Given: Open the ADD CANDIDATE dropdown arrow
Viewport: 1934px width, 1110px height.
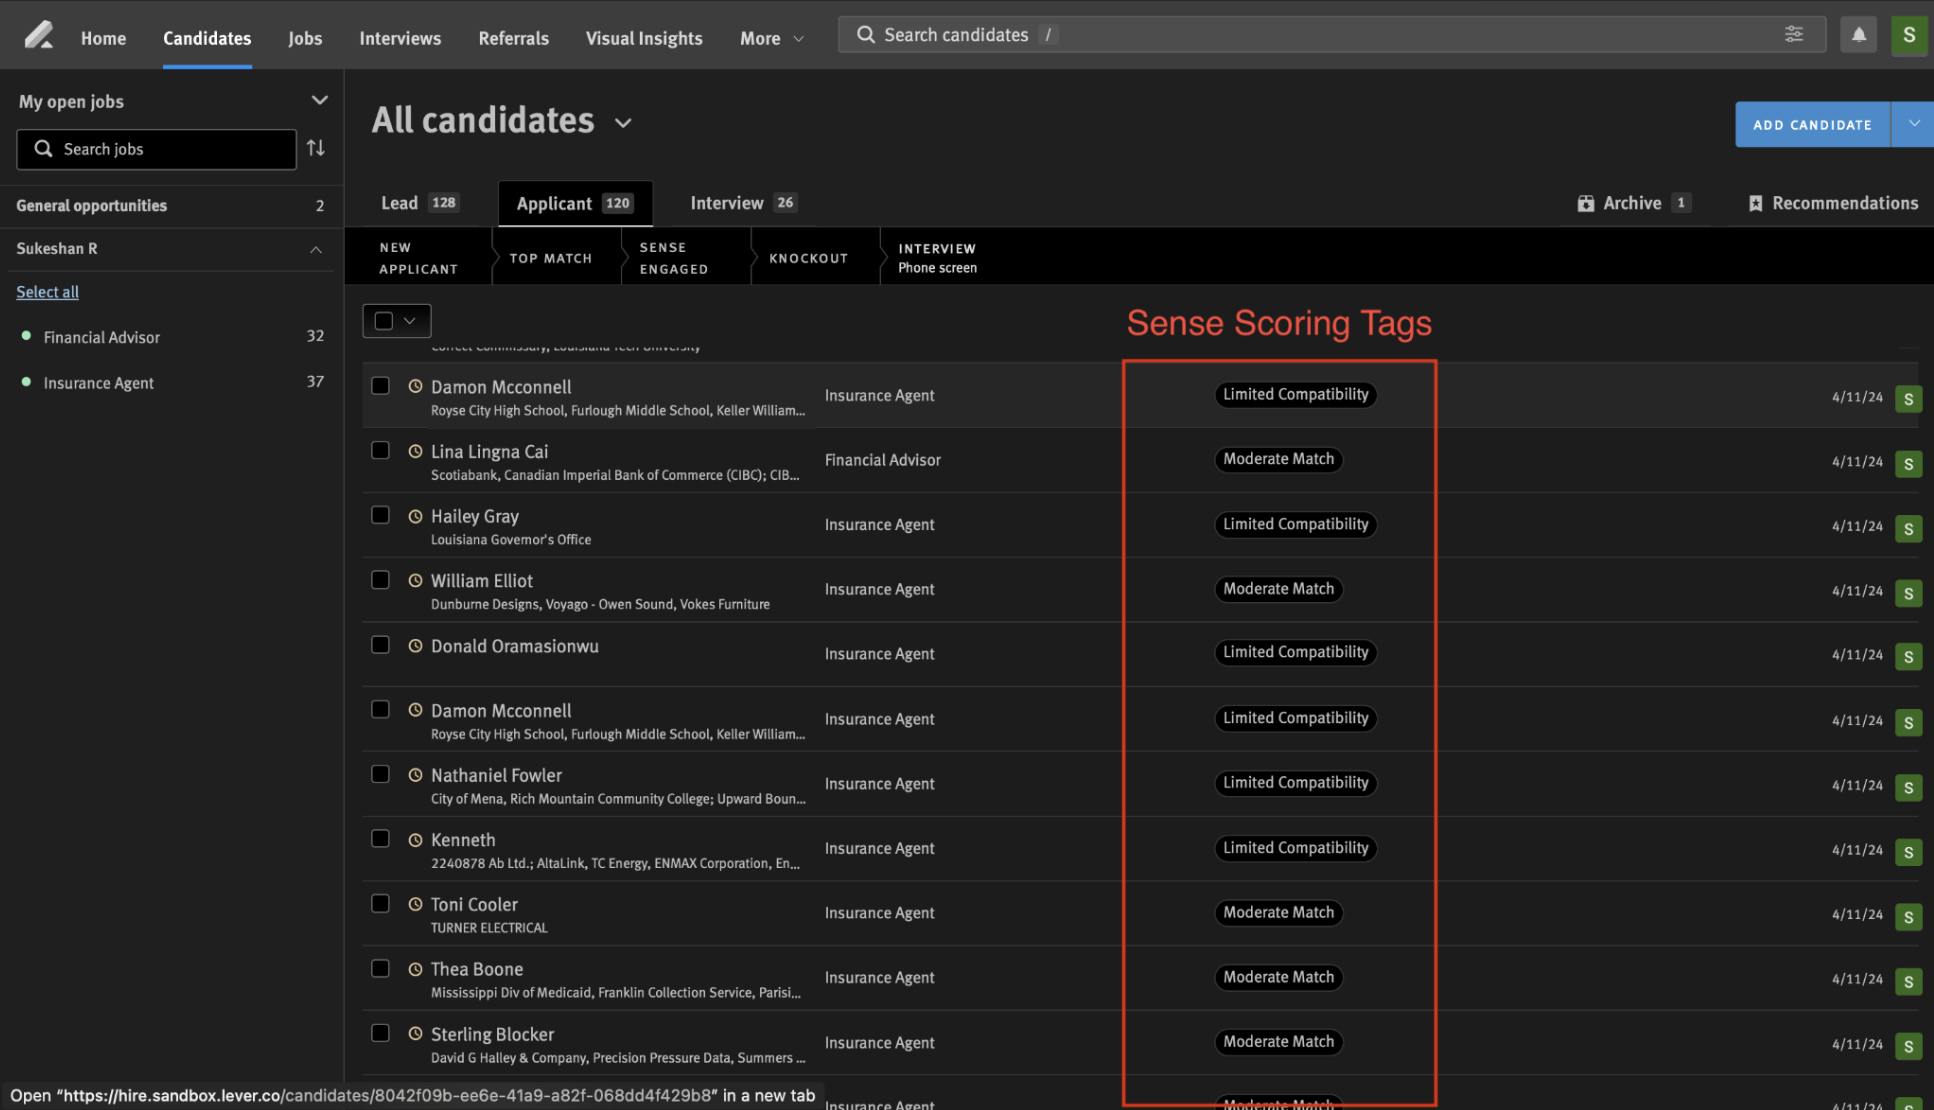Looking at the screenshot, I should pyautogui.click(x=1913, y=124).
